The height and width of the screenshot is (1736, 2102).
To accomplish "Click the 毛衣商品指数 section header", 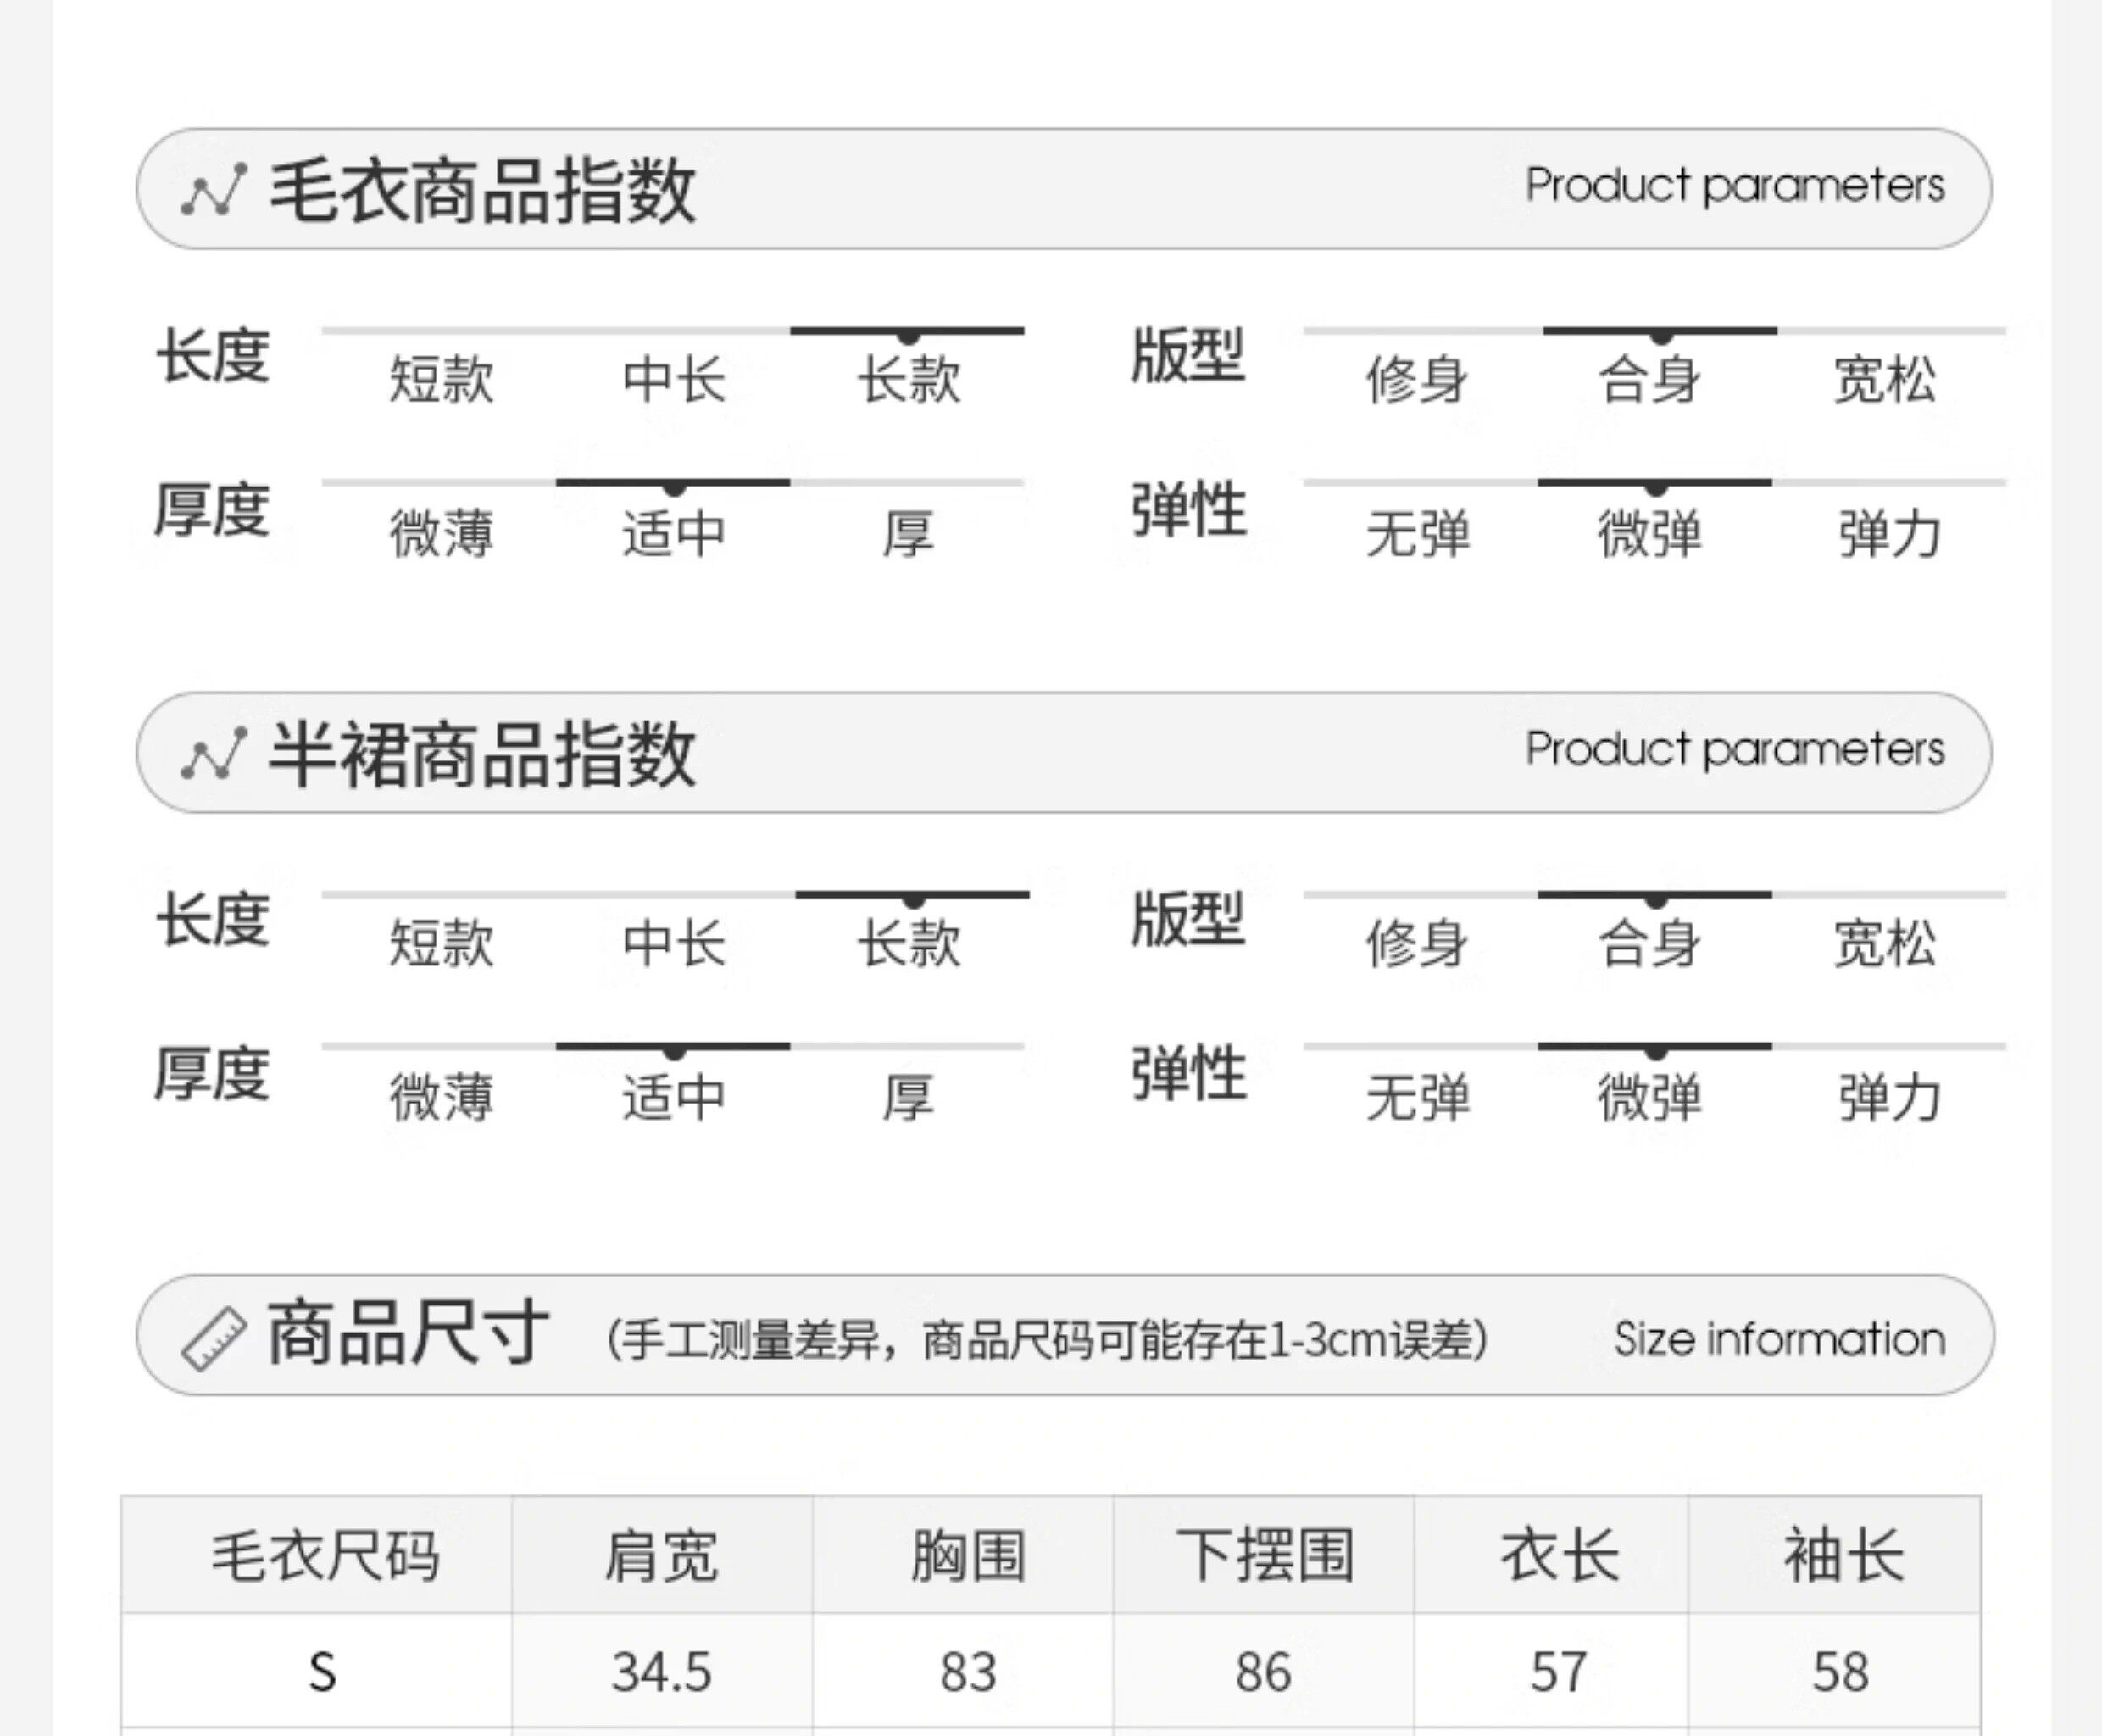I will click(482, 190).
